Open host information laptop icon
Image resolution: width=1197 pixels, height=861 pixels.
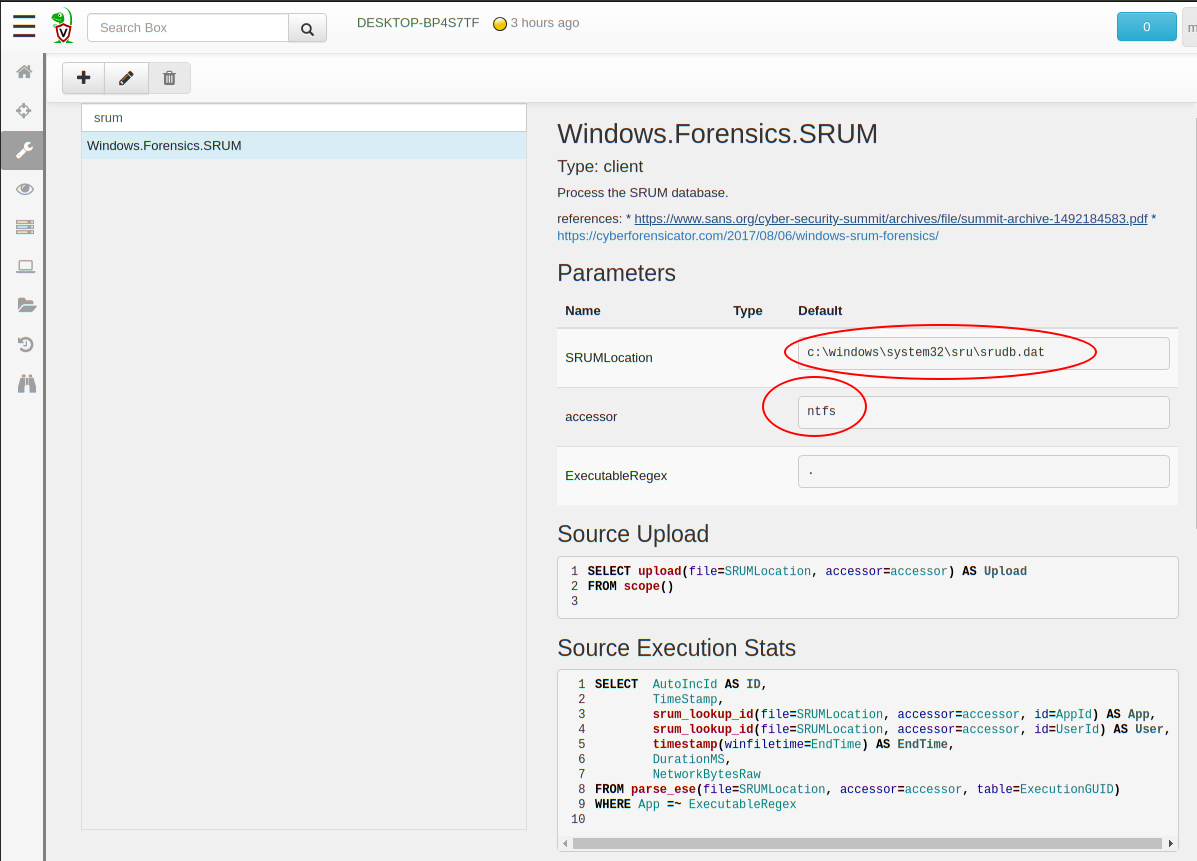(x=25, y=267)
